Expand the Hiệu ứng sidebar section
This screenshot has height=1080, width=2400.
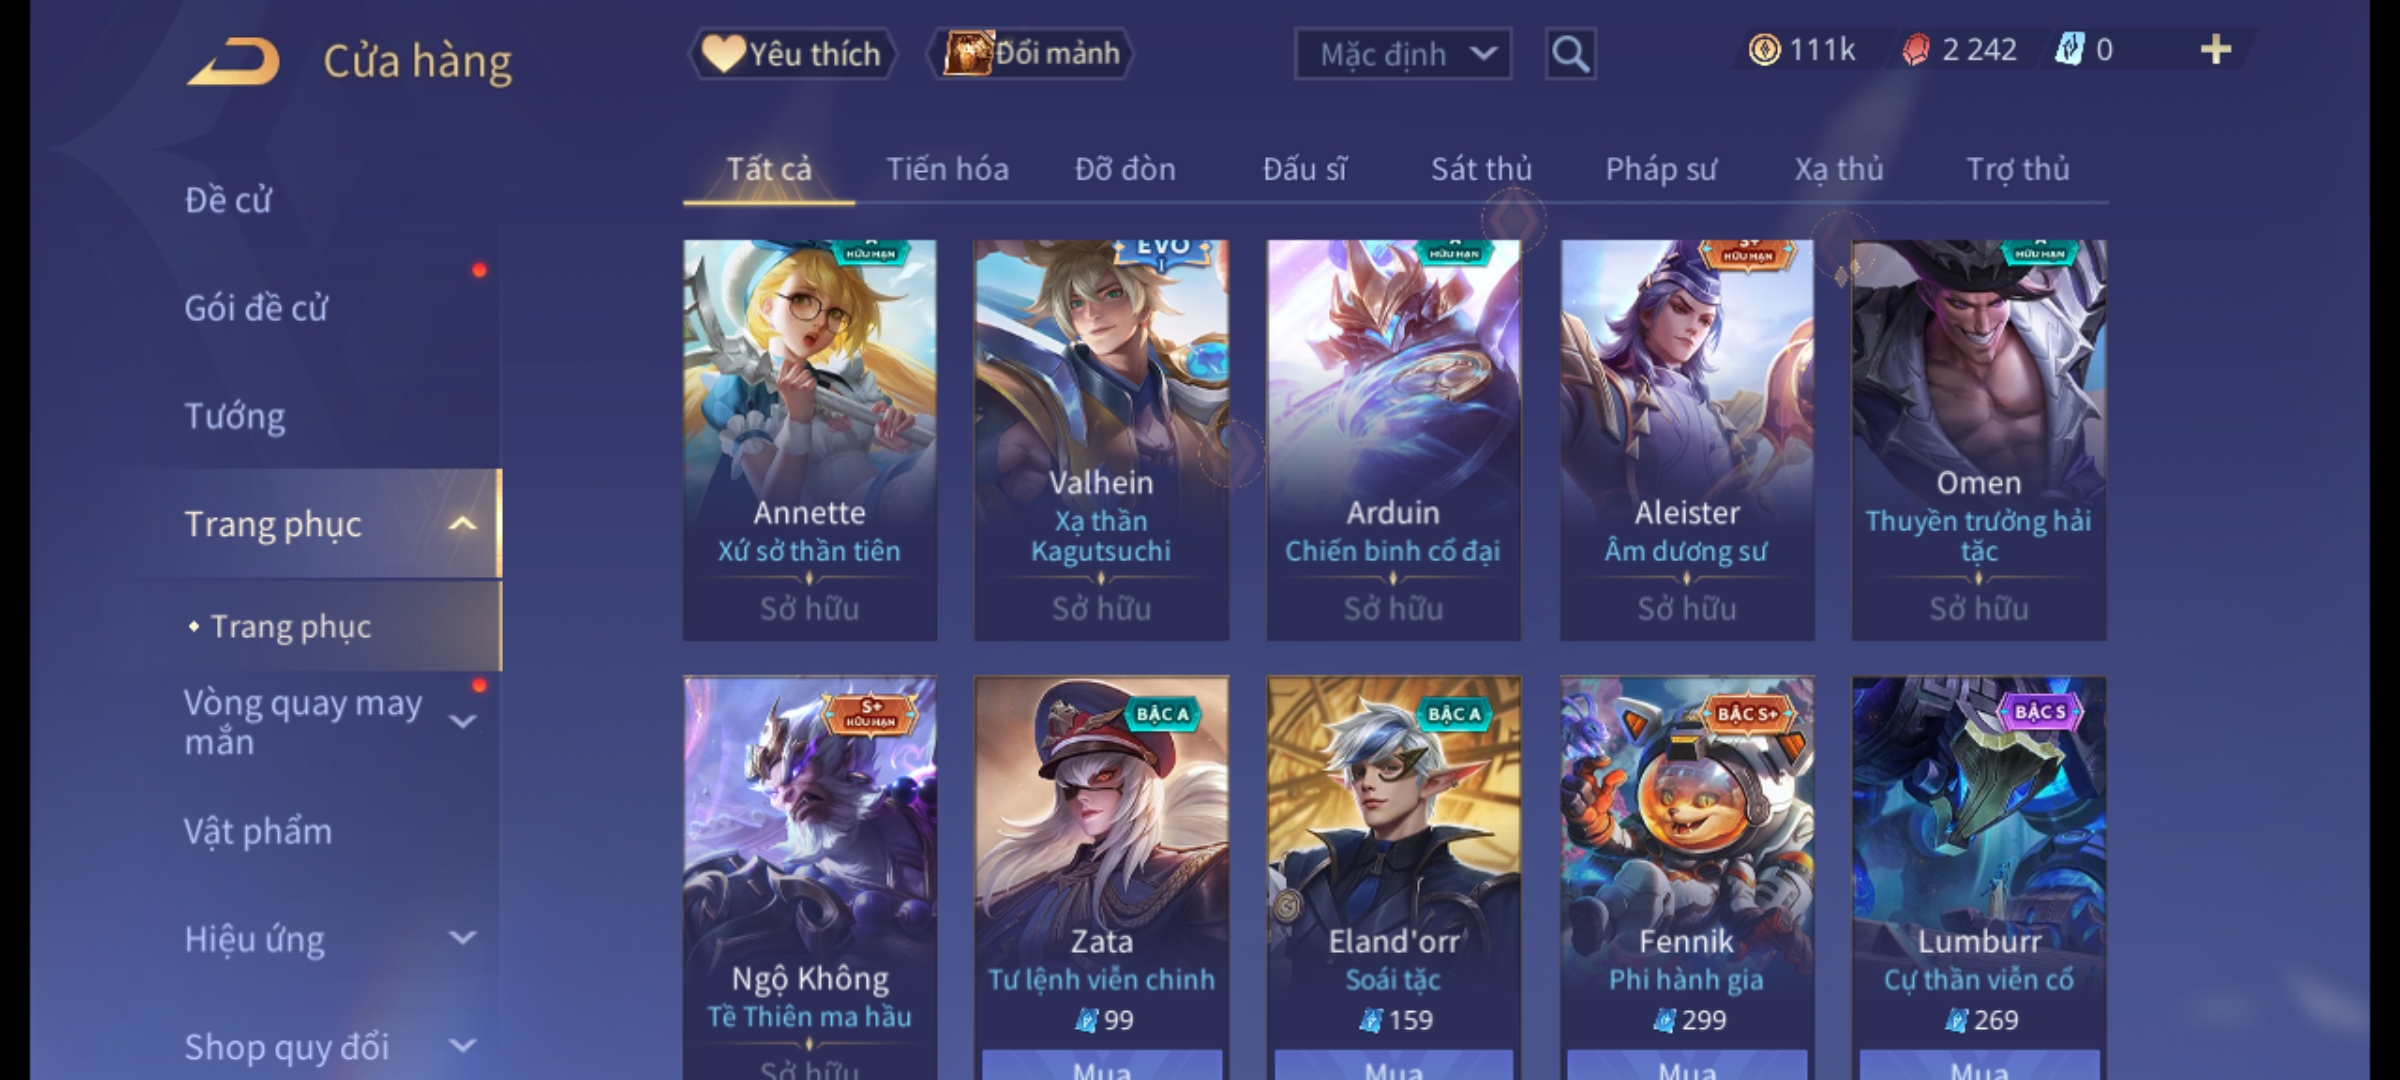(462, 938)
